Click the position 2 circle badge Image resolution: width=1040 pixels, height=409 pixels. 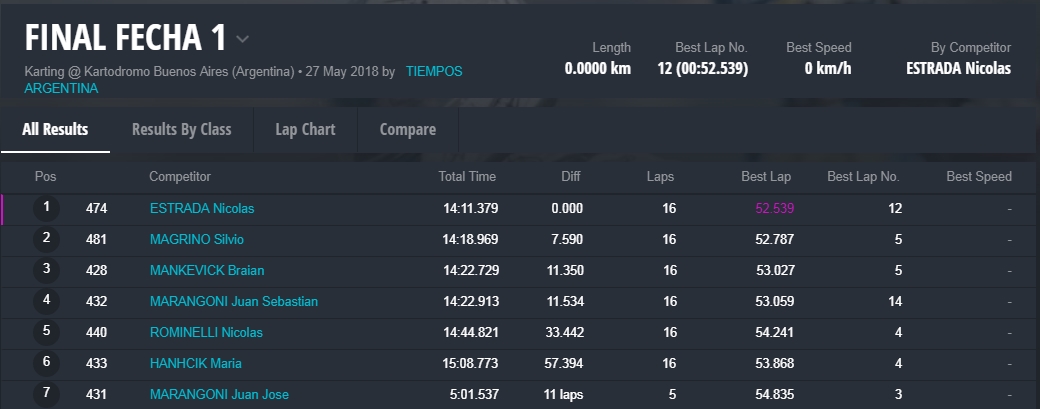point(46,239)
